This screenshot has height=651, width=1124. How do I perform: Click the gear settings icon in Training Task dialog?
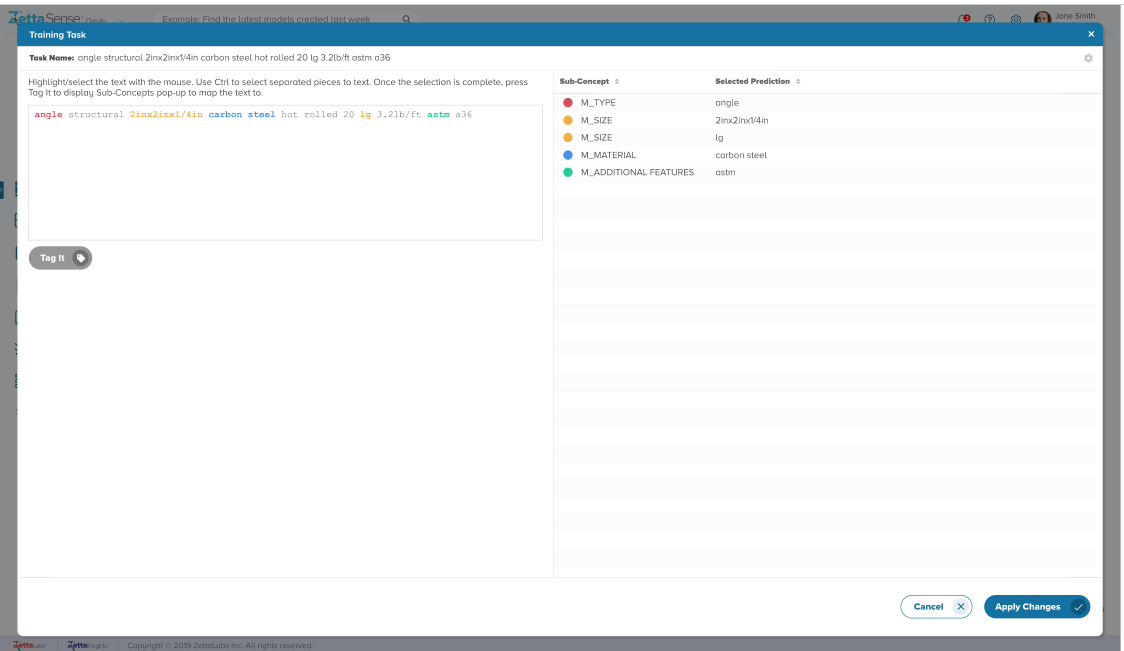coord(1088,58)
